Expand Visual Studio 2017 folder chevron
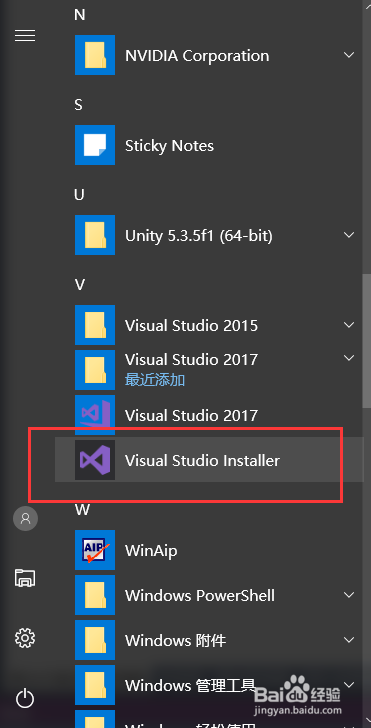The image size is (371, 728). click(349, 358)
